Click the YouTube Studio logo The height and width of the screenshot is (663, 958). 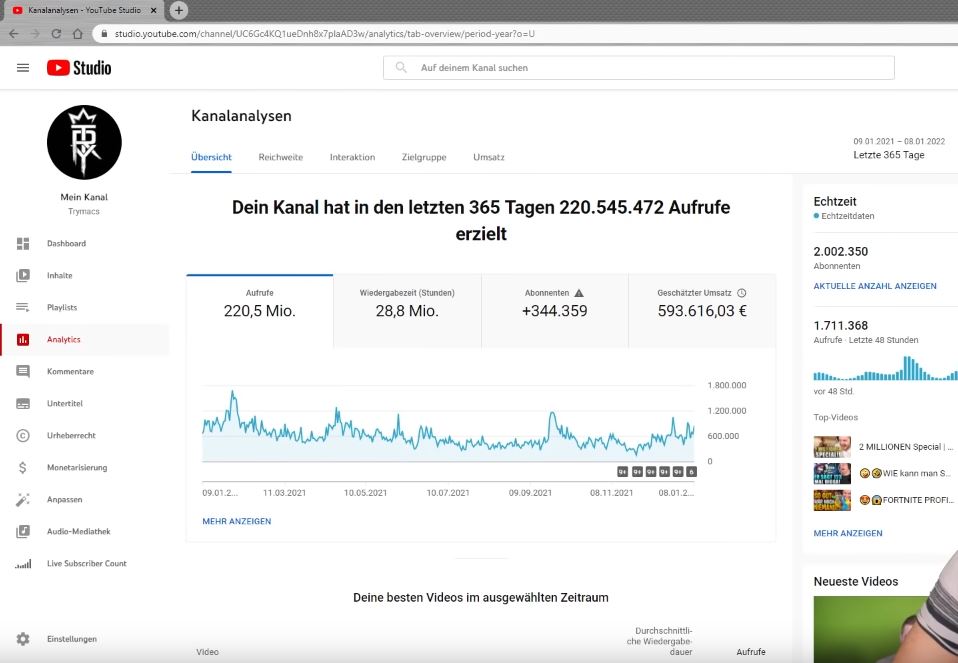pyautogui.click(x=80, y=67)
